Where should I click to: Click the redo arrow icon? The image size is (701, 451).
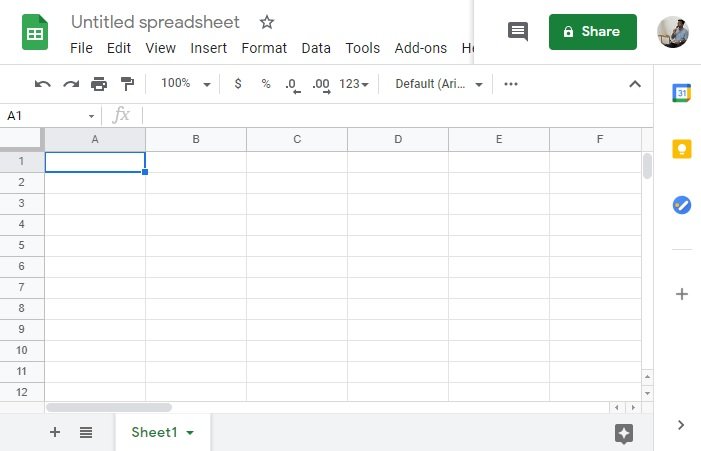point(70,84)
